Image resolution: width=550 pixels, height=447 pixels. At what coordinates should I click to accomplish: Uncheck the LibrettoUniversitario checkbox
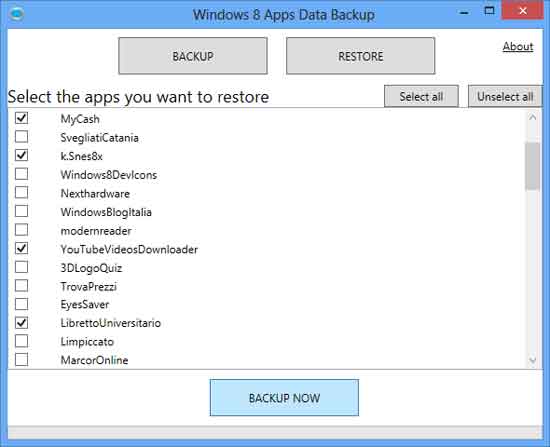(21, 322)
